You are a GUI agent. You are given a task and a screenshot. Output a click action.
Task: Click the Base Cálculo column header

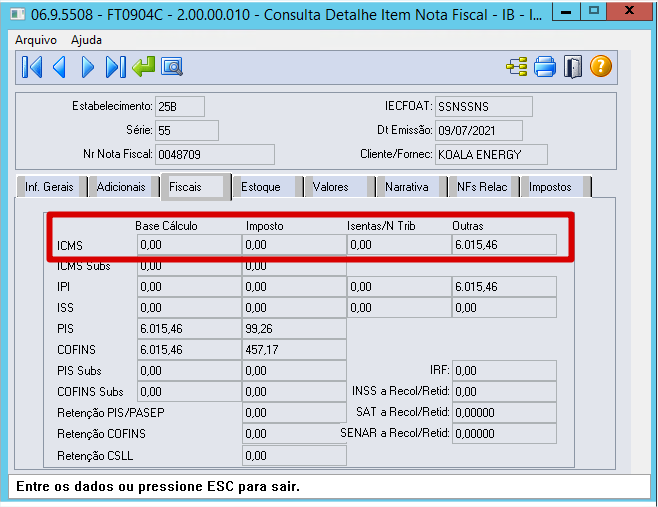(x=166, y=226)
